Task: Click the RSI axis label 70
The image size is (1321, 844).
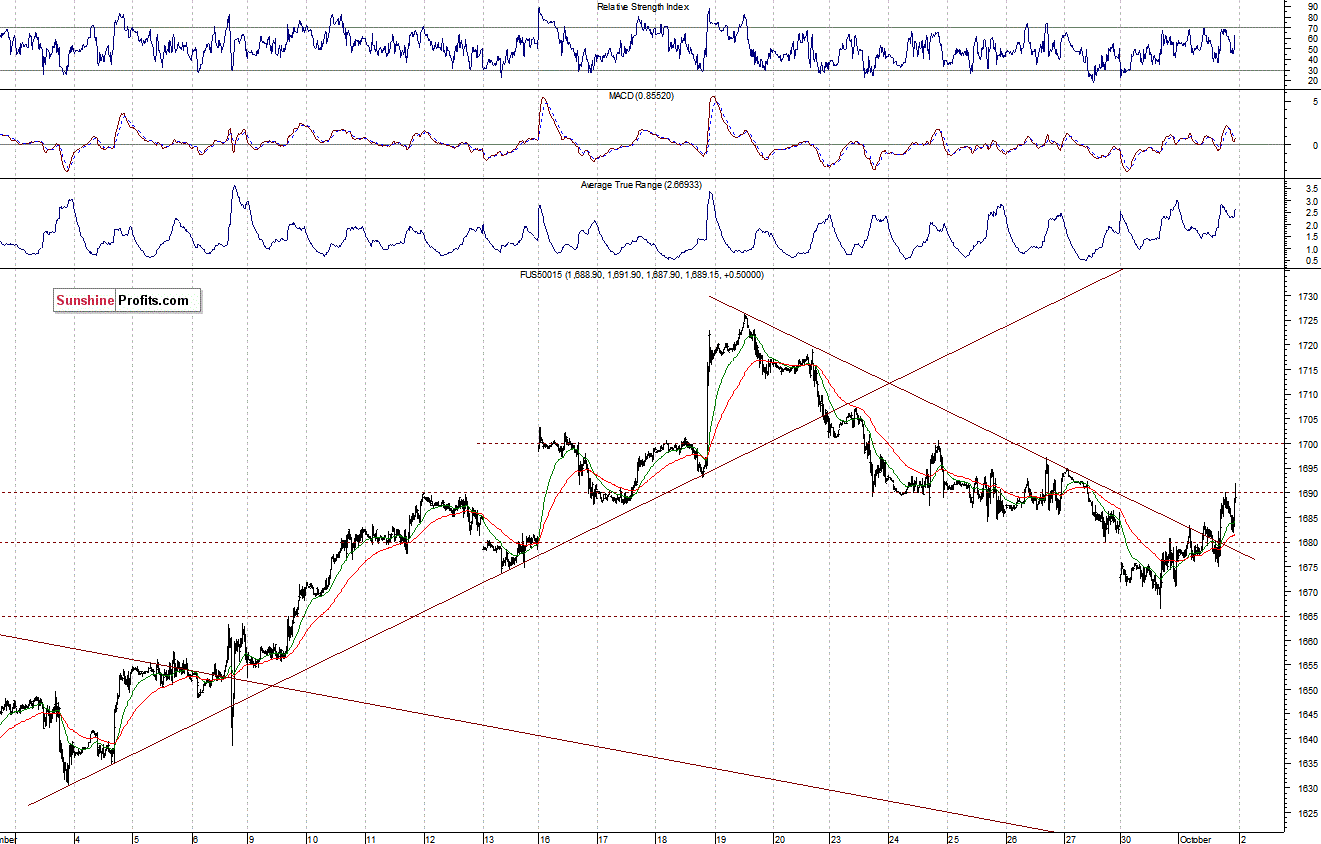Action: point(1312,28)
